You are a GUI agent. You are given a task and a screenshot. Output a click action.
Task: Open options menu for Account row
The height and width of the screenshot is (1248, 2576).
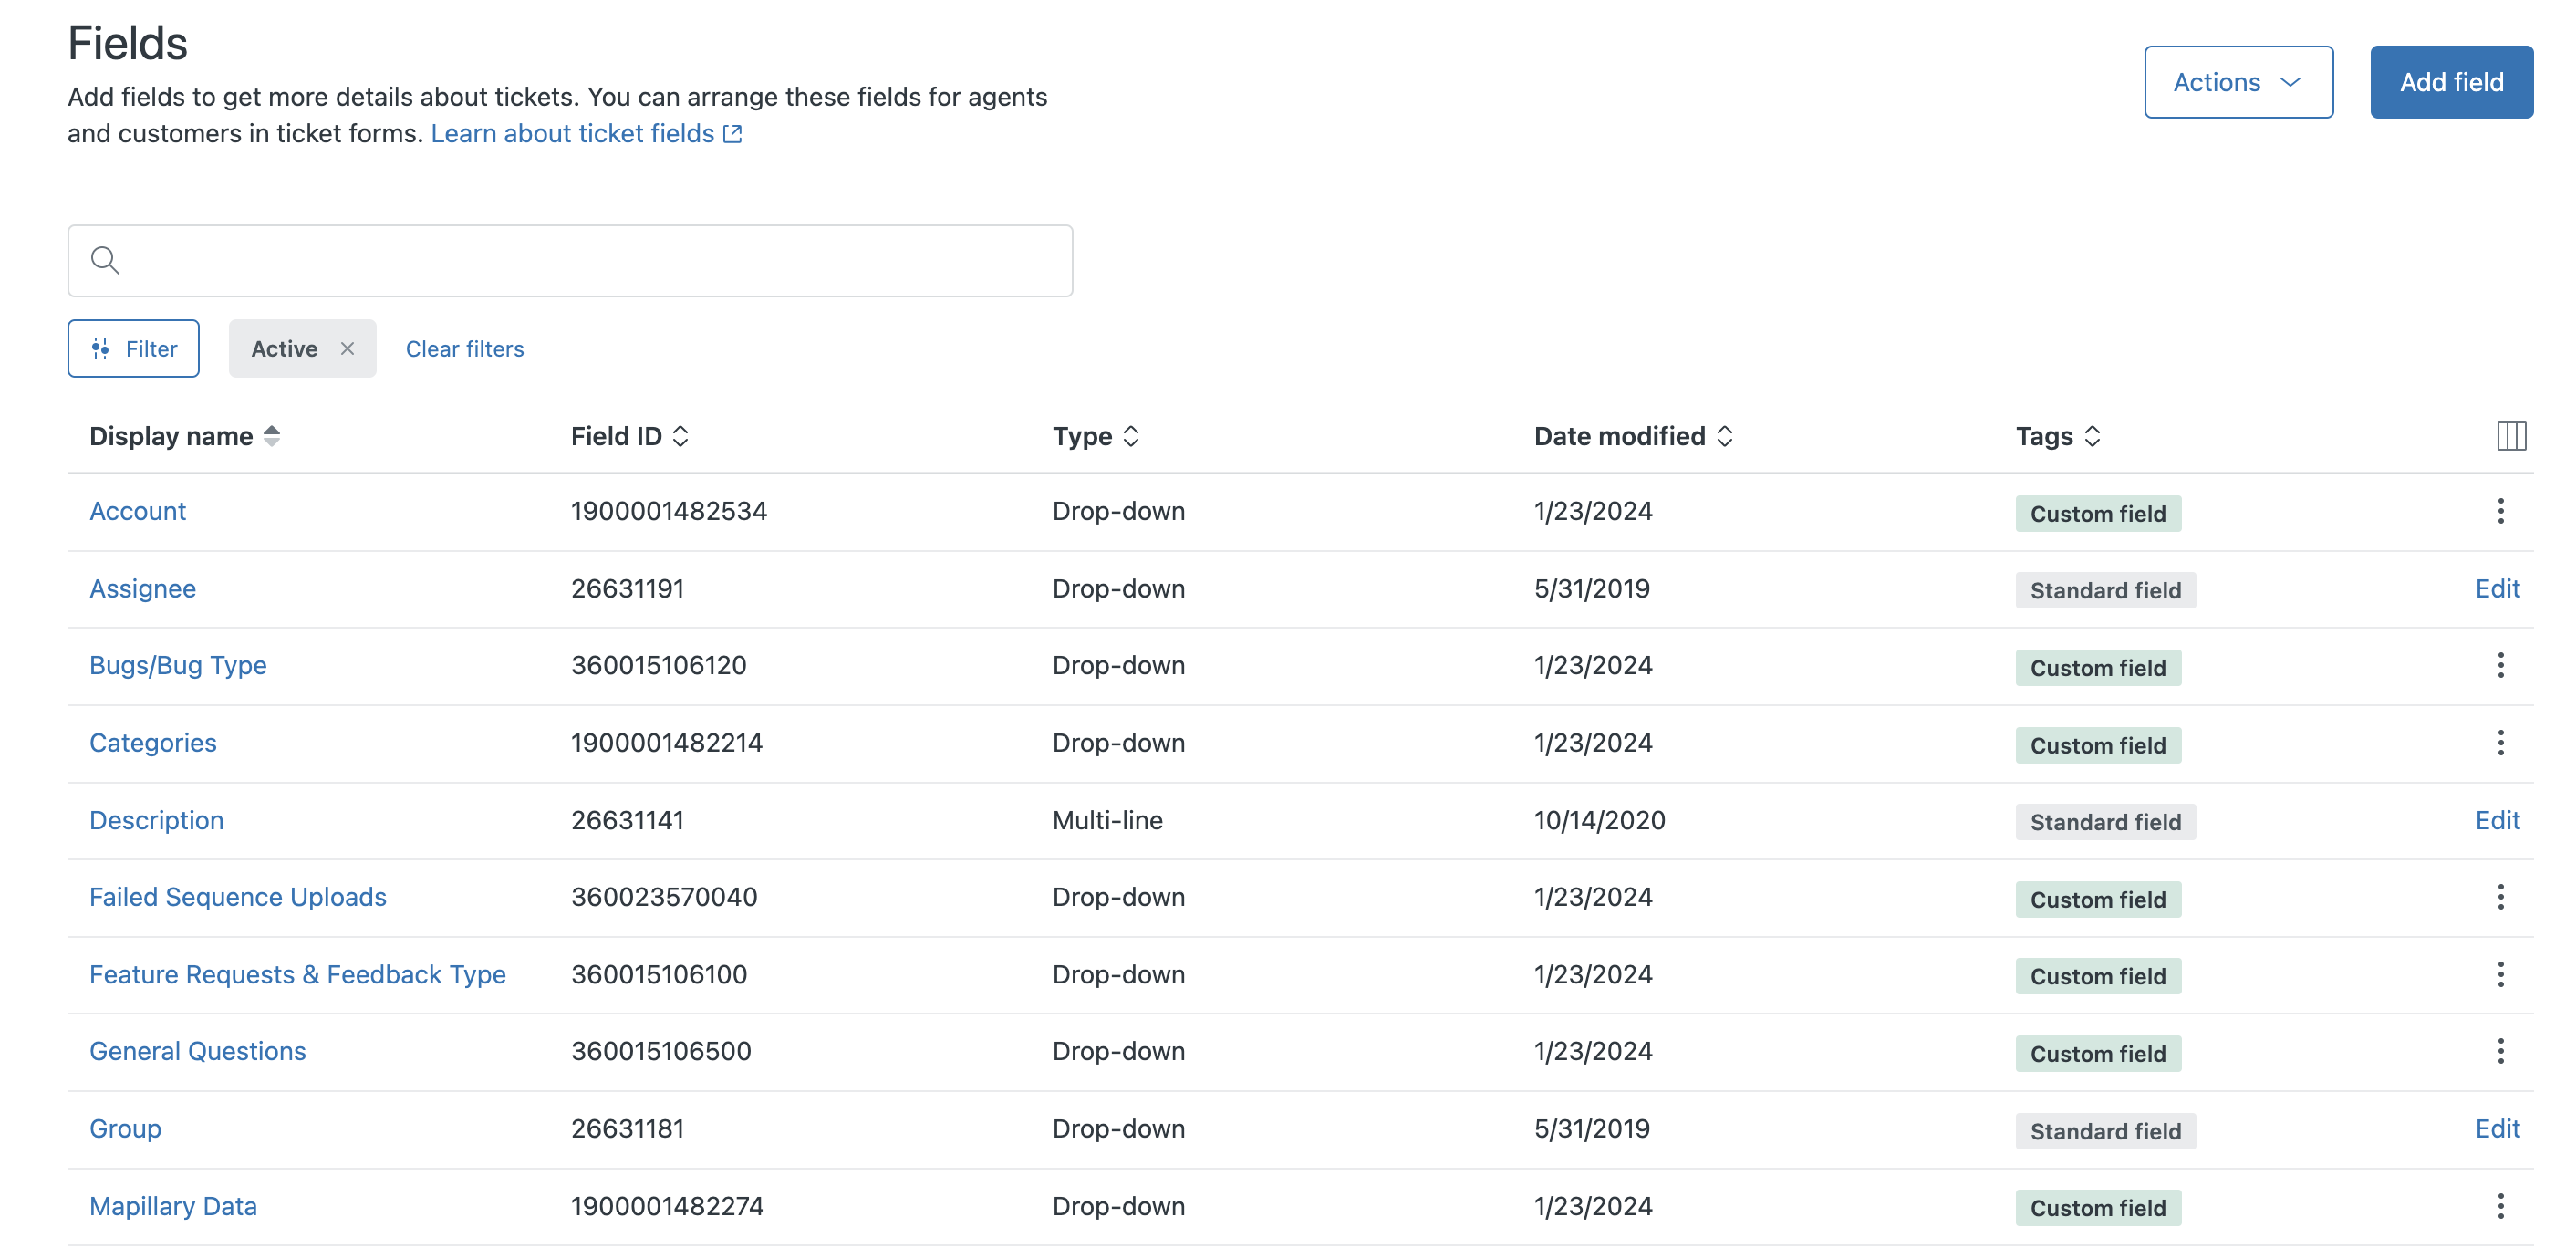2500,511
